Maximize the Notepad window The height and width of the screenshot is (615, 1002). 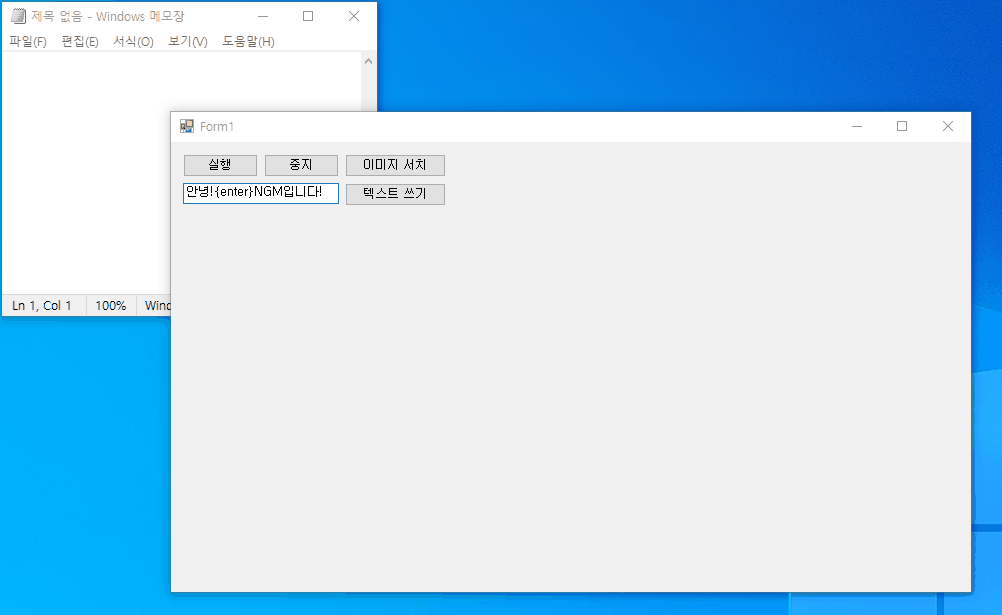click(x=308, y=17)
